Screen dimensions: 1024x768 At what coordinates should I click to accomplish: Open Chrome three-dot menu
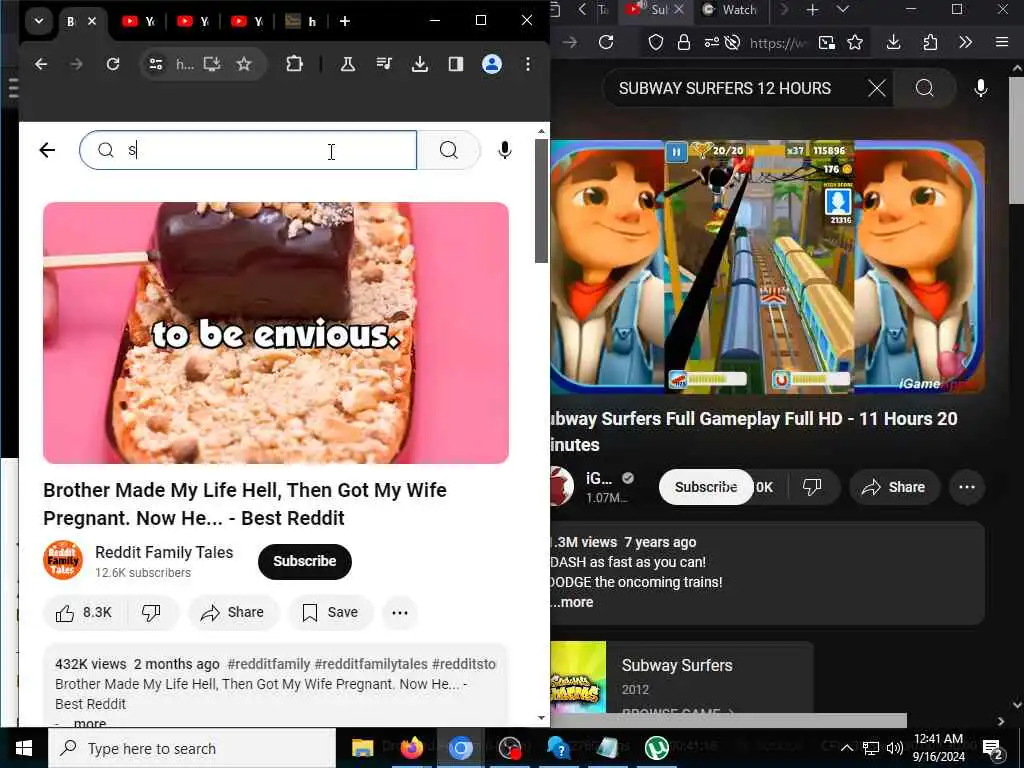coord(528,64)
